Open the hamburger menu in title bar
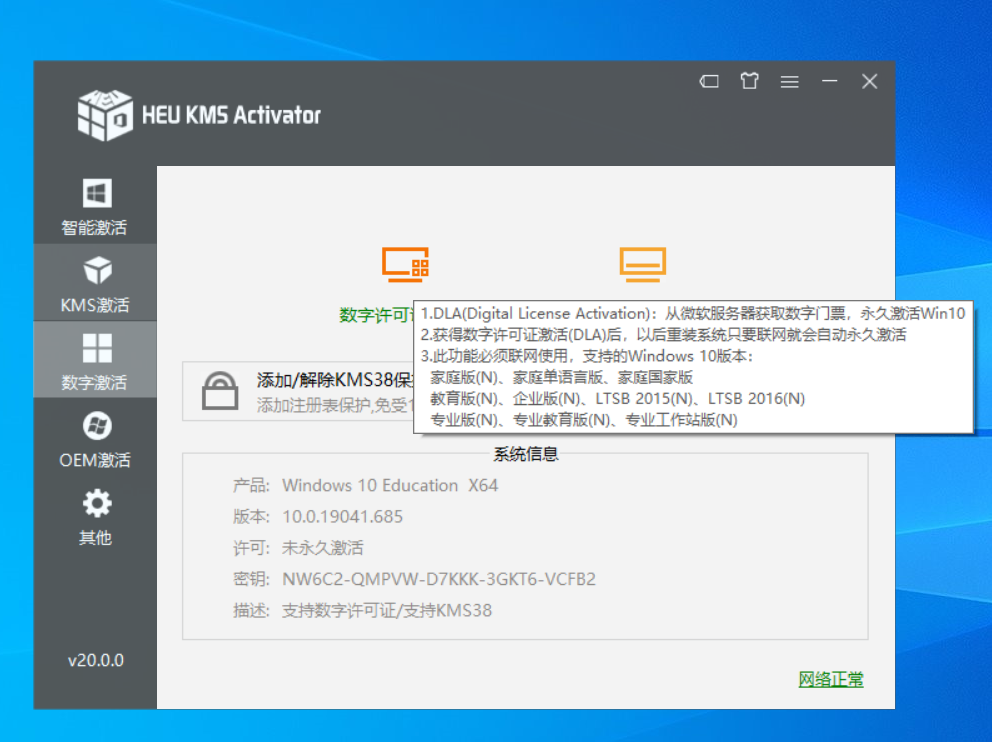Image resolution: width=992 pixels, height=742 pixels. 789,82
